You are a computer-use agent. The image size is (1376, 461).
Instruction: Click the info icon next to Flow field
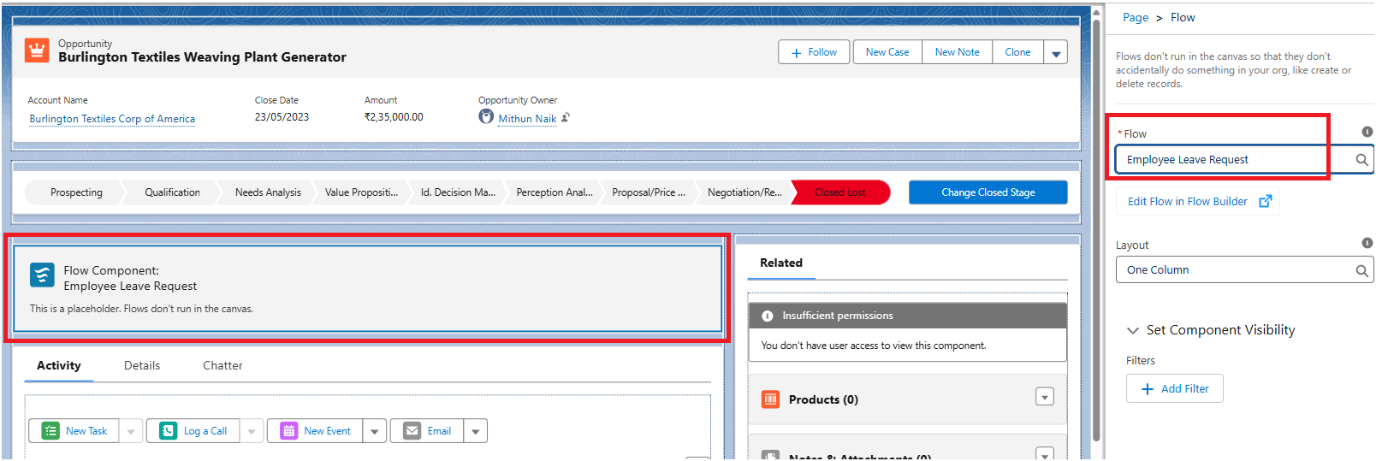click(x=1367, y=132)
